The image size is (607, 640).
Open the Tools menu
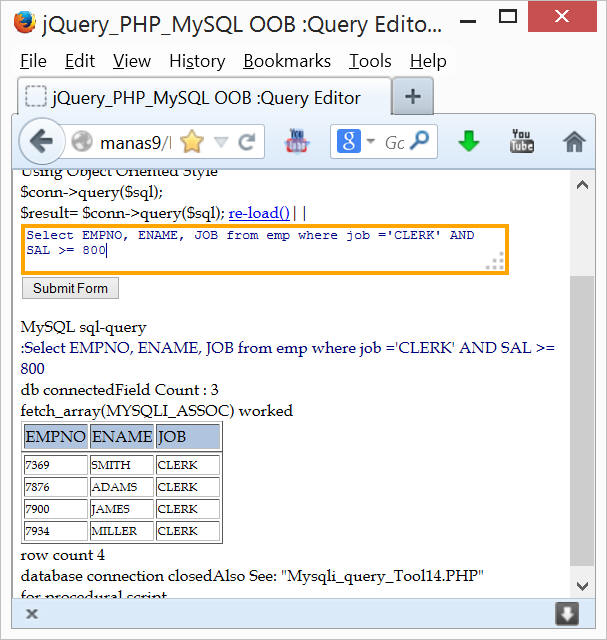tap(369, 61)
